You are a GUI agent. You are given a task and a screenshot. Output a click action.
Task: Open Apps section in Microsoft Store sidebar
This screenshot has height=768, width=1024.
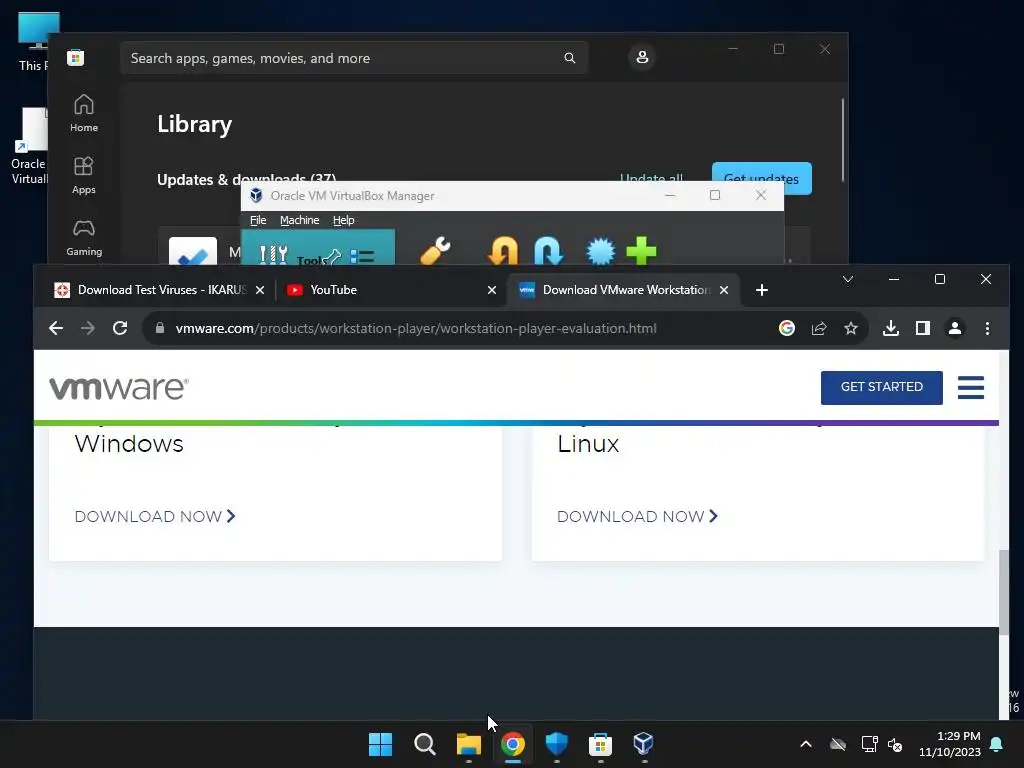[x=84, y=175]
